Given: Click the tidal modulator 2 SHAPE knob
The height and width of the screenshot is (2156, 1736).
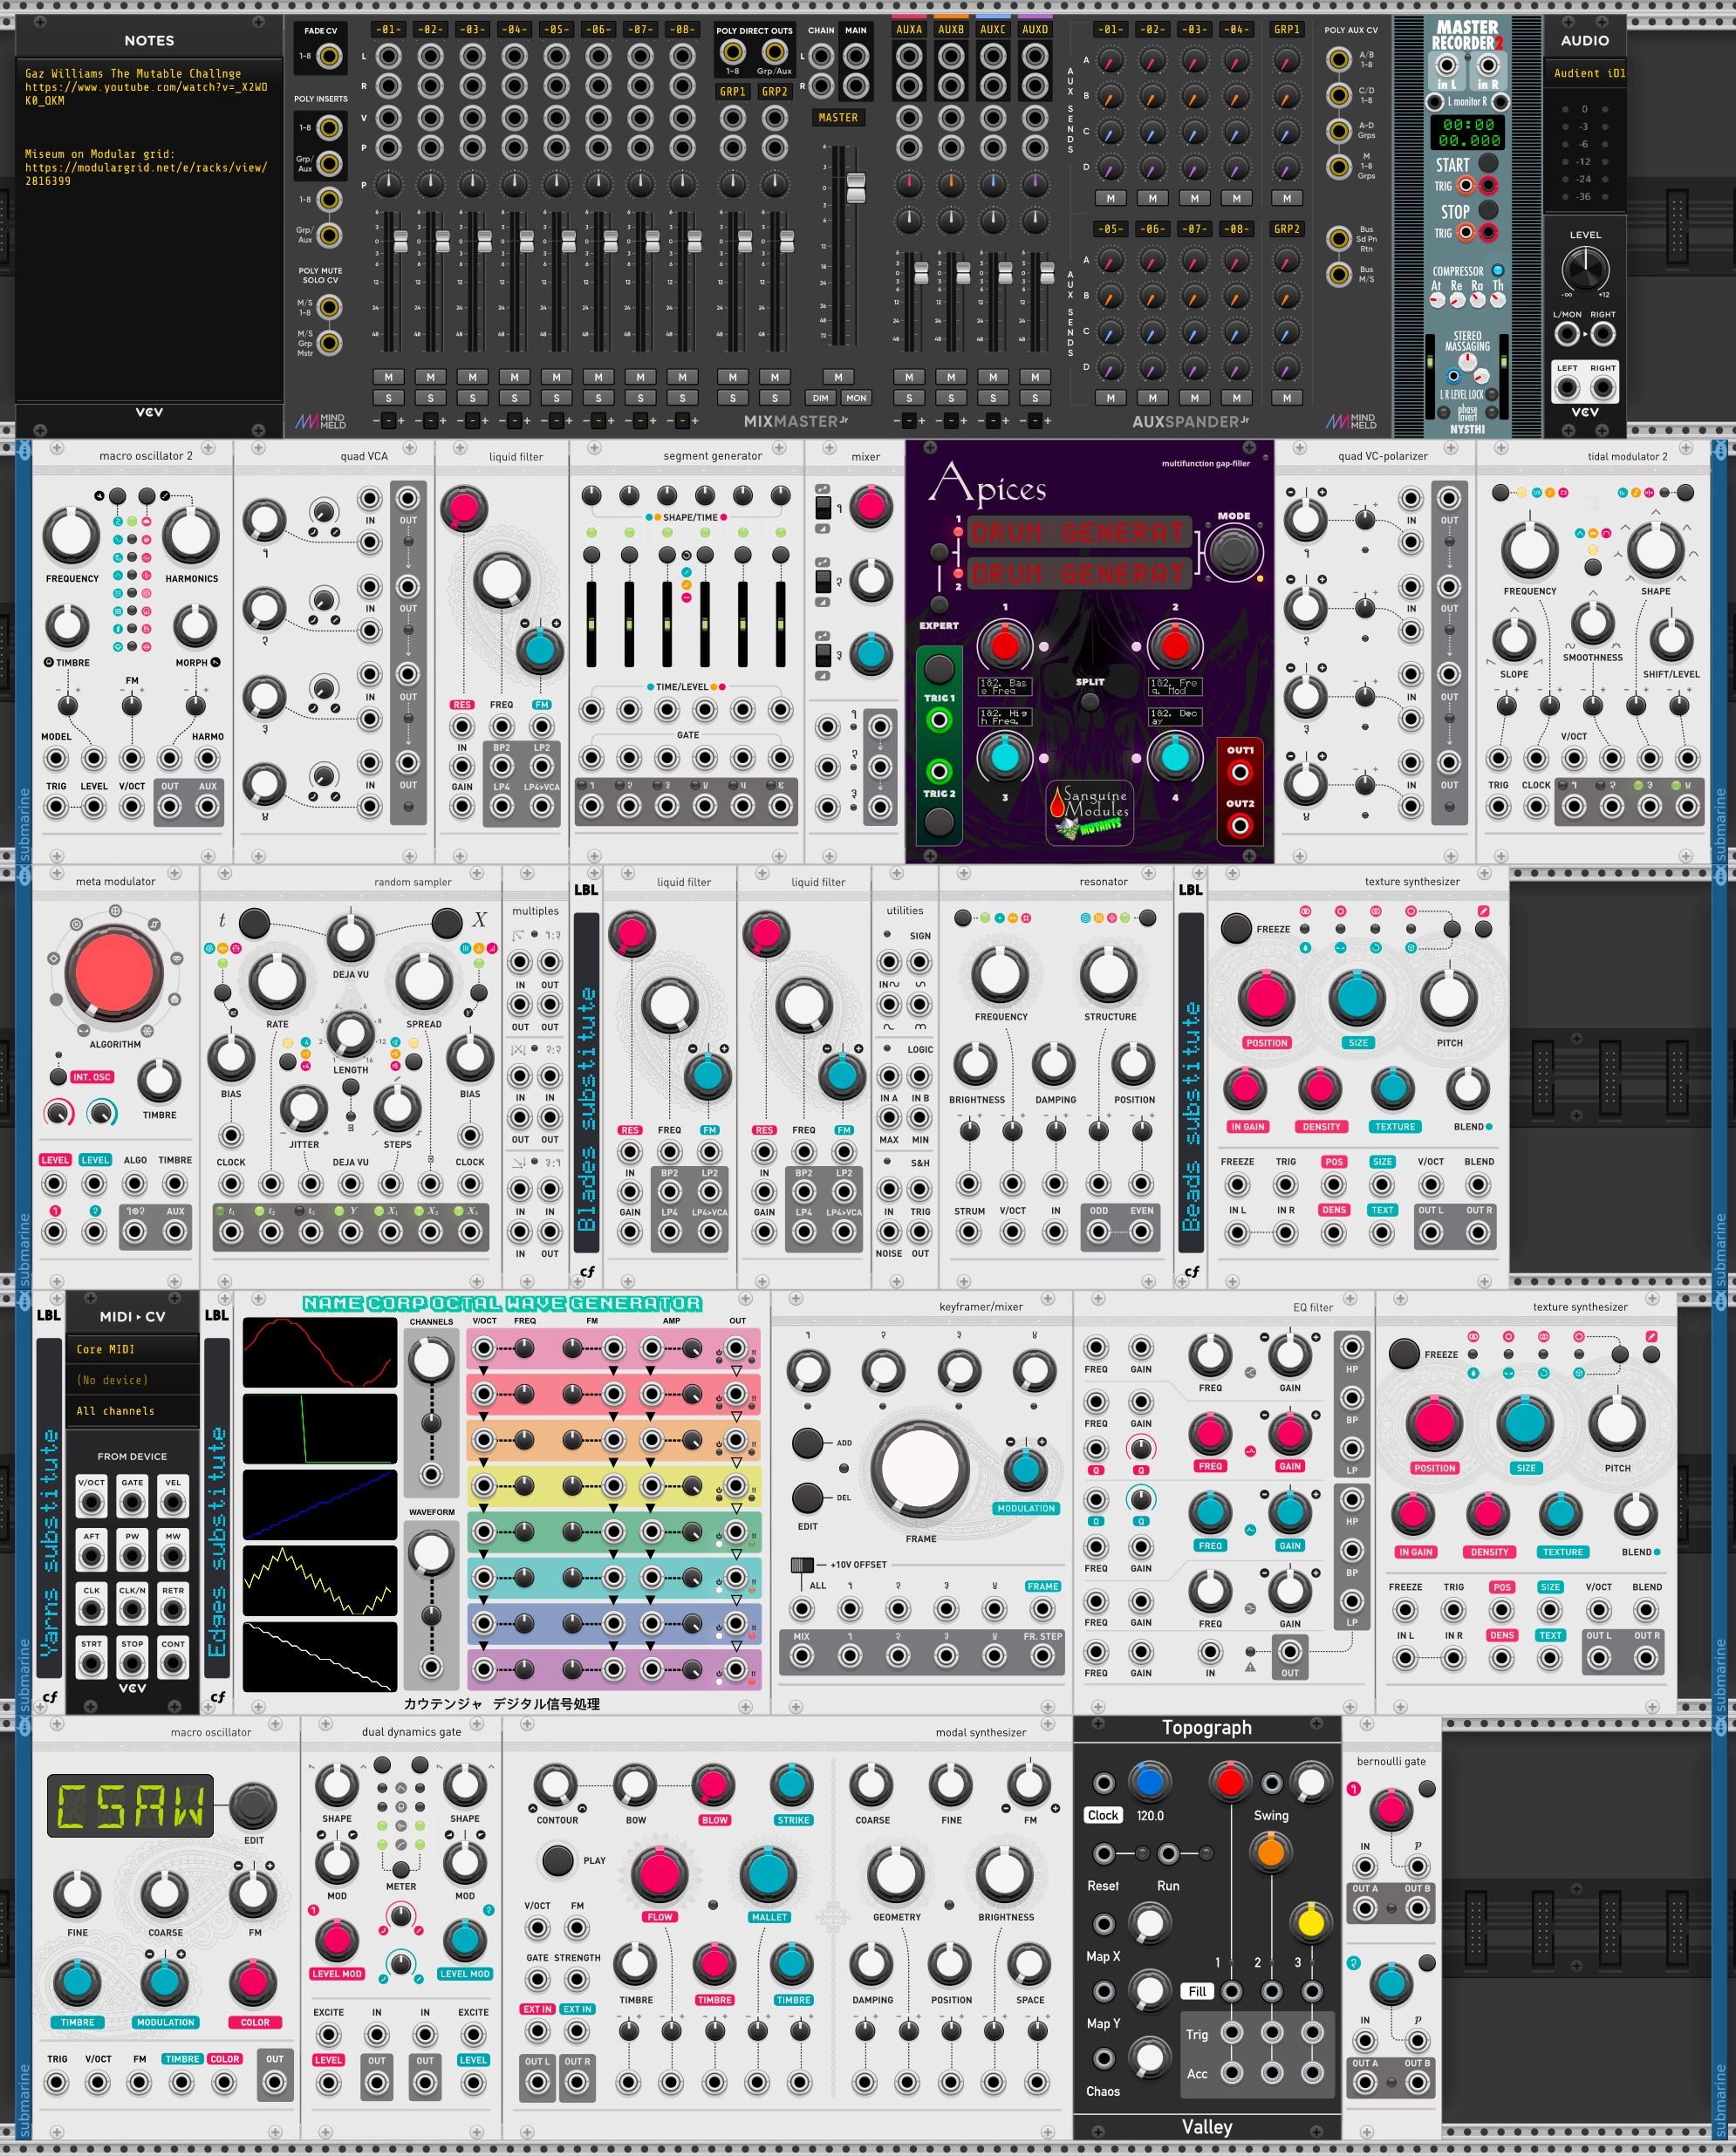Looking at the screenshot, I should [x=1655, y=548].
